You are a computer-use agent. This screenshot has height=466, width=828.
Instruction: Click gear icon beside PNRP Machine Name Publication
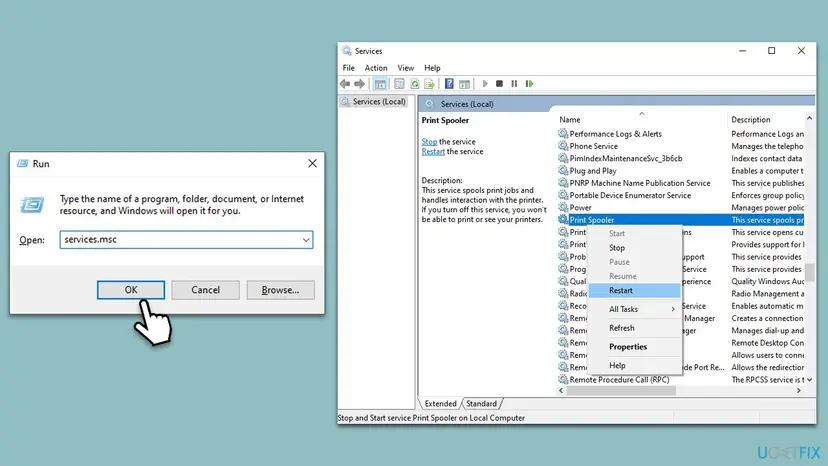pos(563,183)
